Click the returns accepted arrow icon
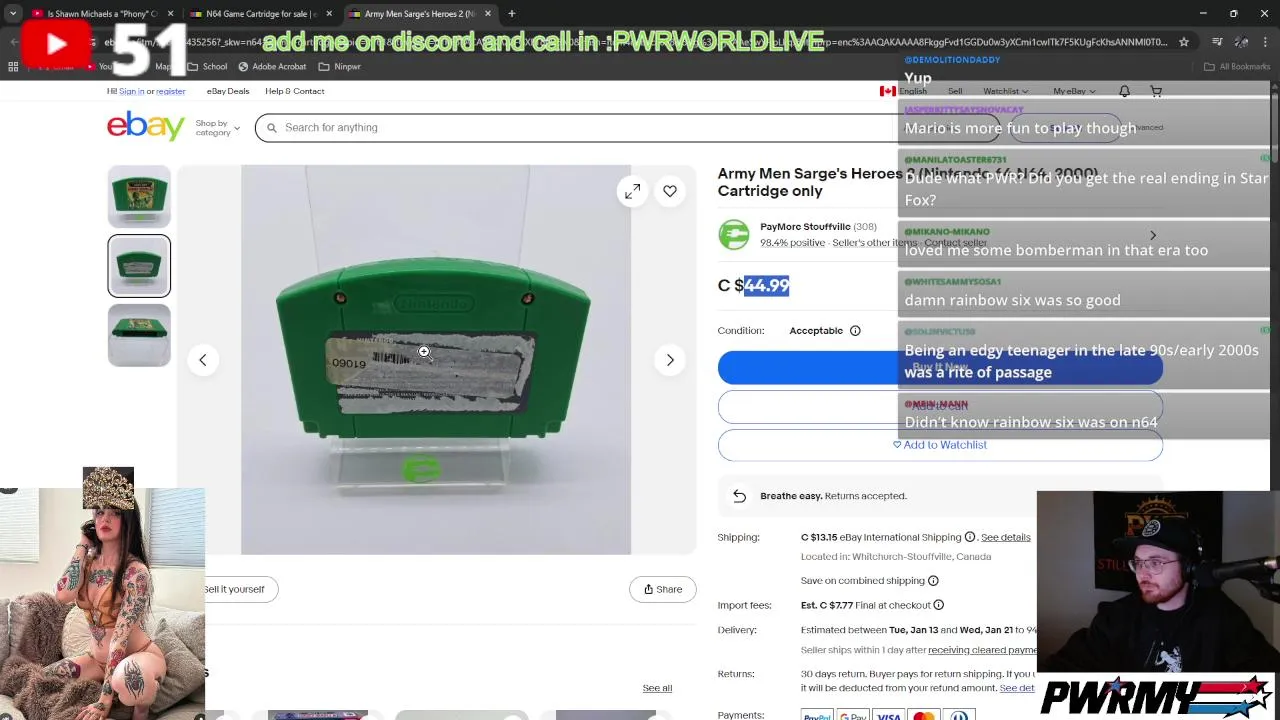The height and width of the screenshot is (720, 1280). tap(739, 496)
